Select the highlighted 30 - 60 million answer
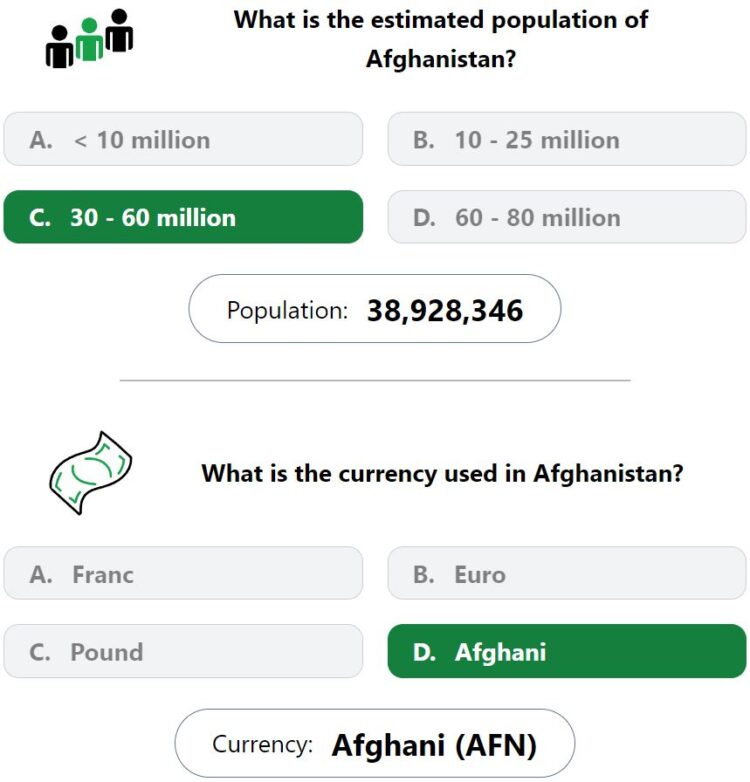750x782 pixels. (183, 217)
